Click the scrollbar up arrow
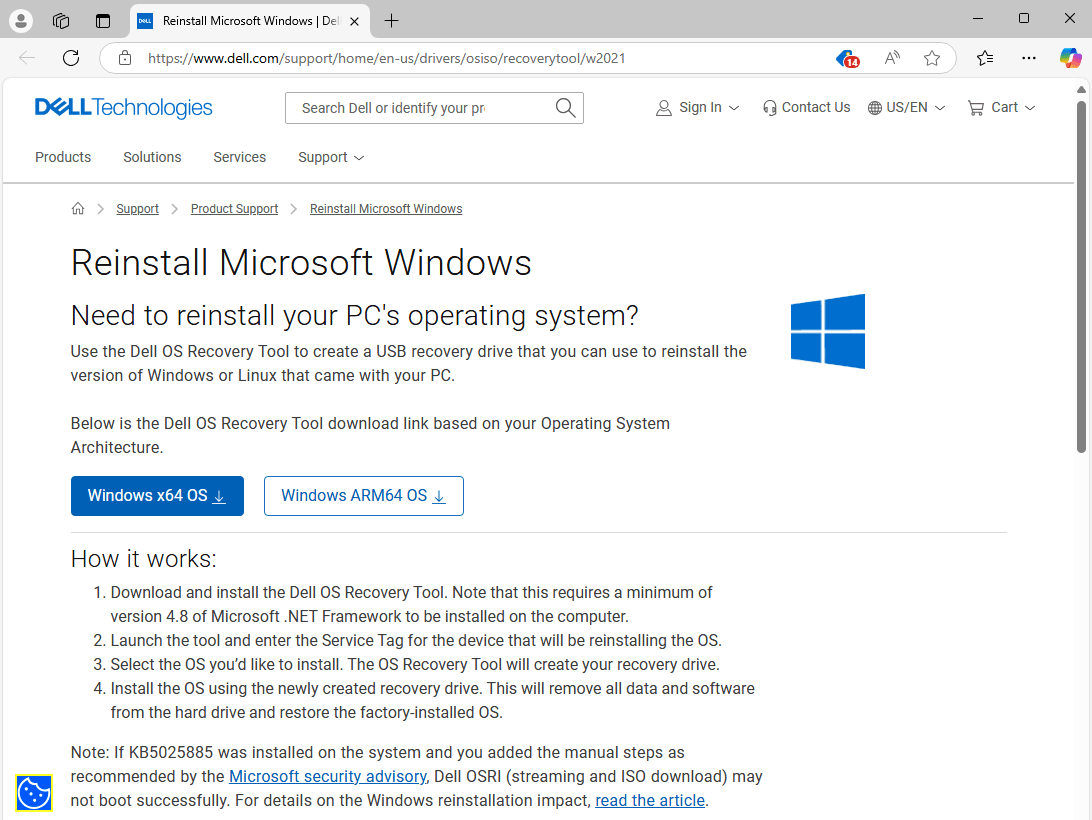 coord(1081,90)
